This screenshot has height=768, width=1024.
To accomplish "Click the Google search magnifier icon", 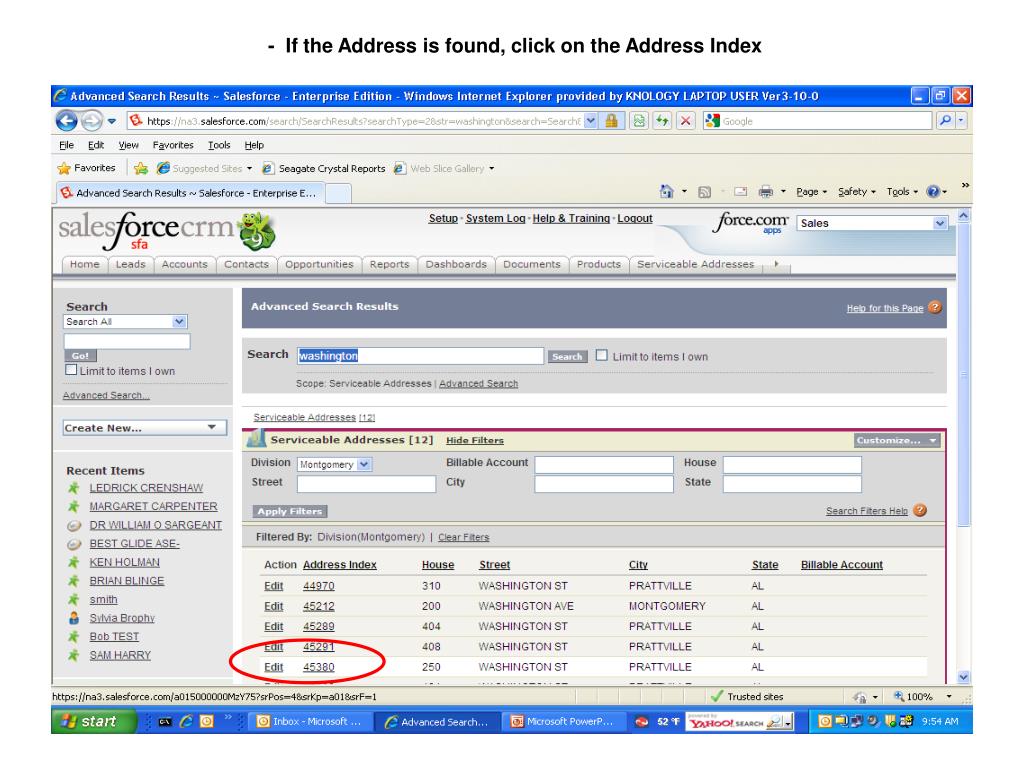I will coord(944,121).
